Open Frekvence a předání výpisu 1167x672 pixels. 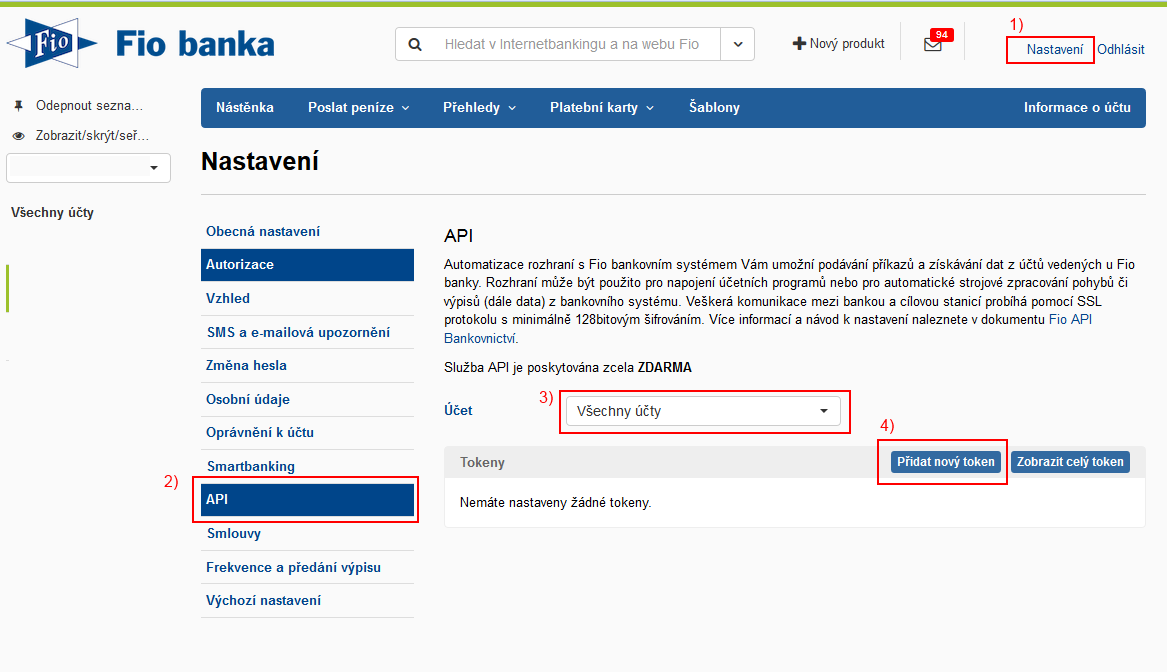(x=307, y=567)
